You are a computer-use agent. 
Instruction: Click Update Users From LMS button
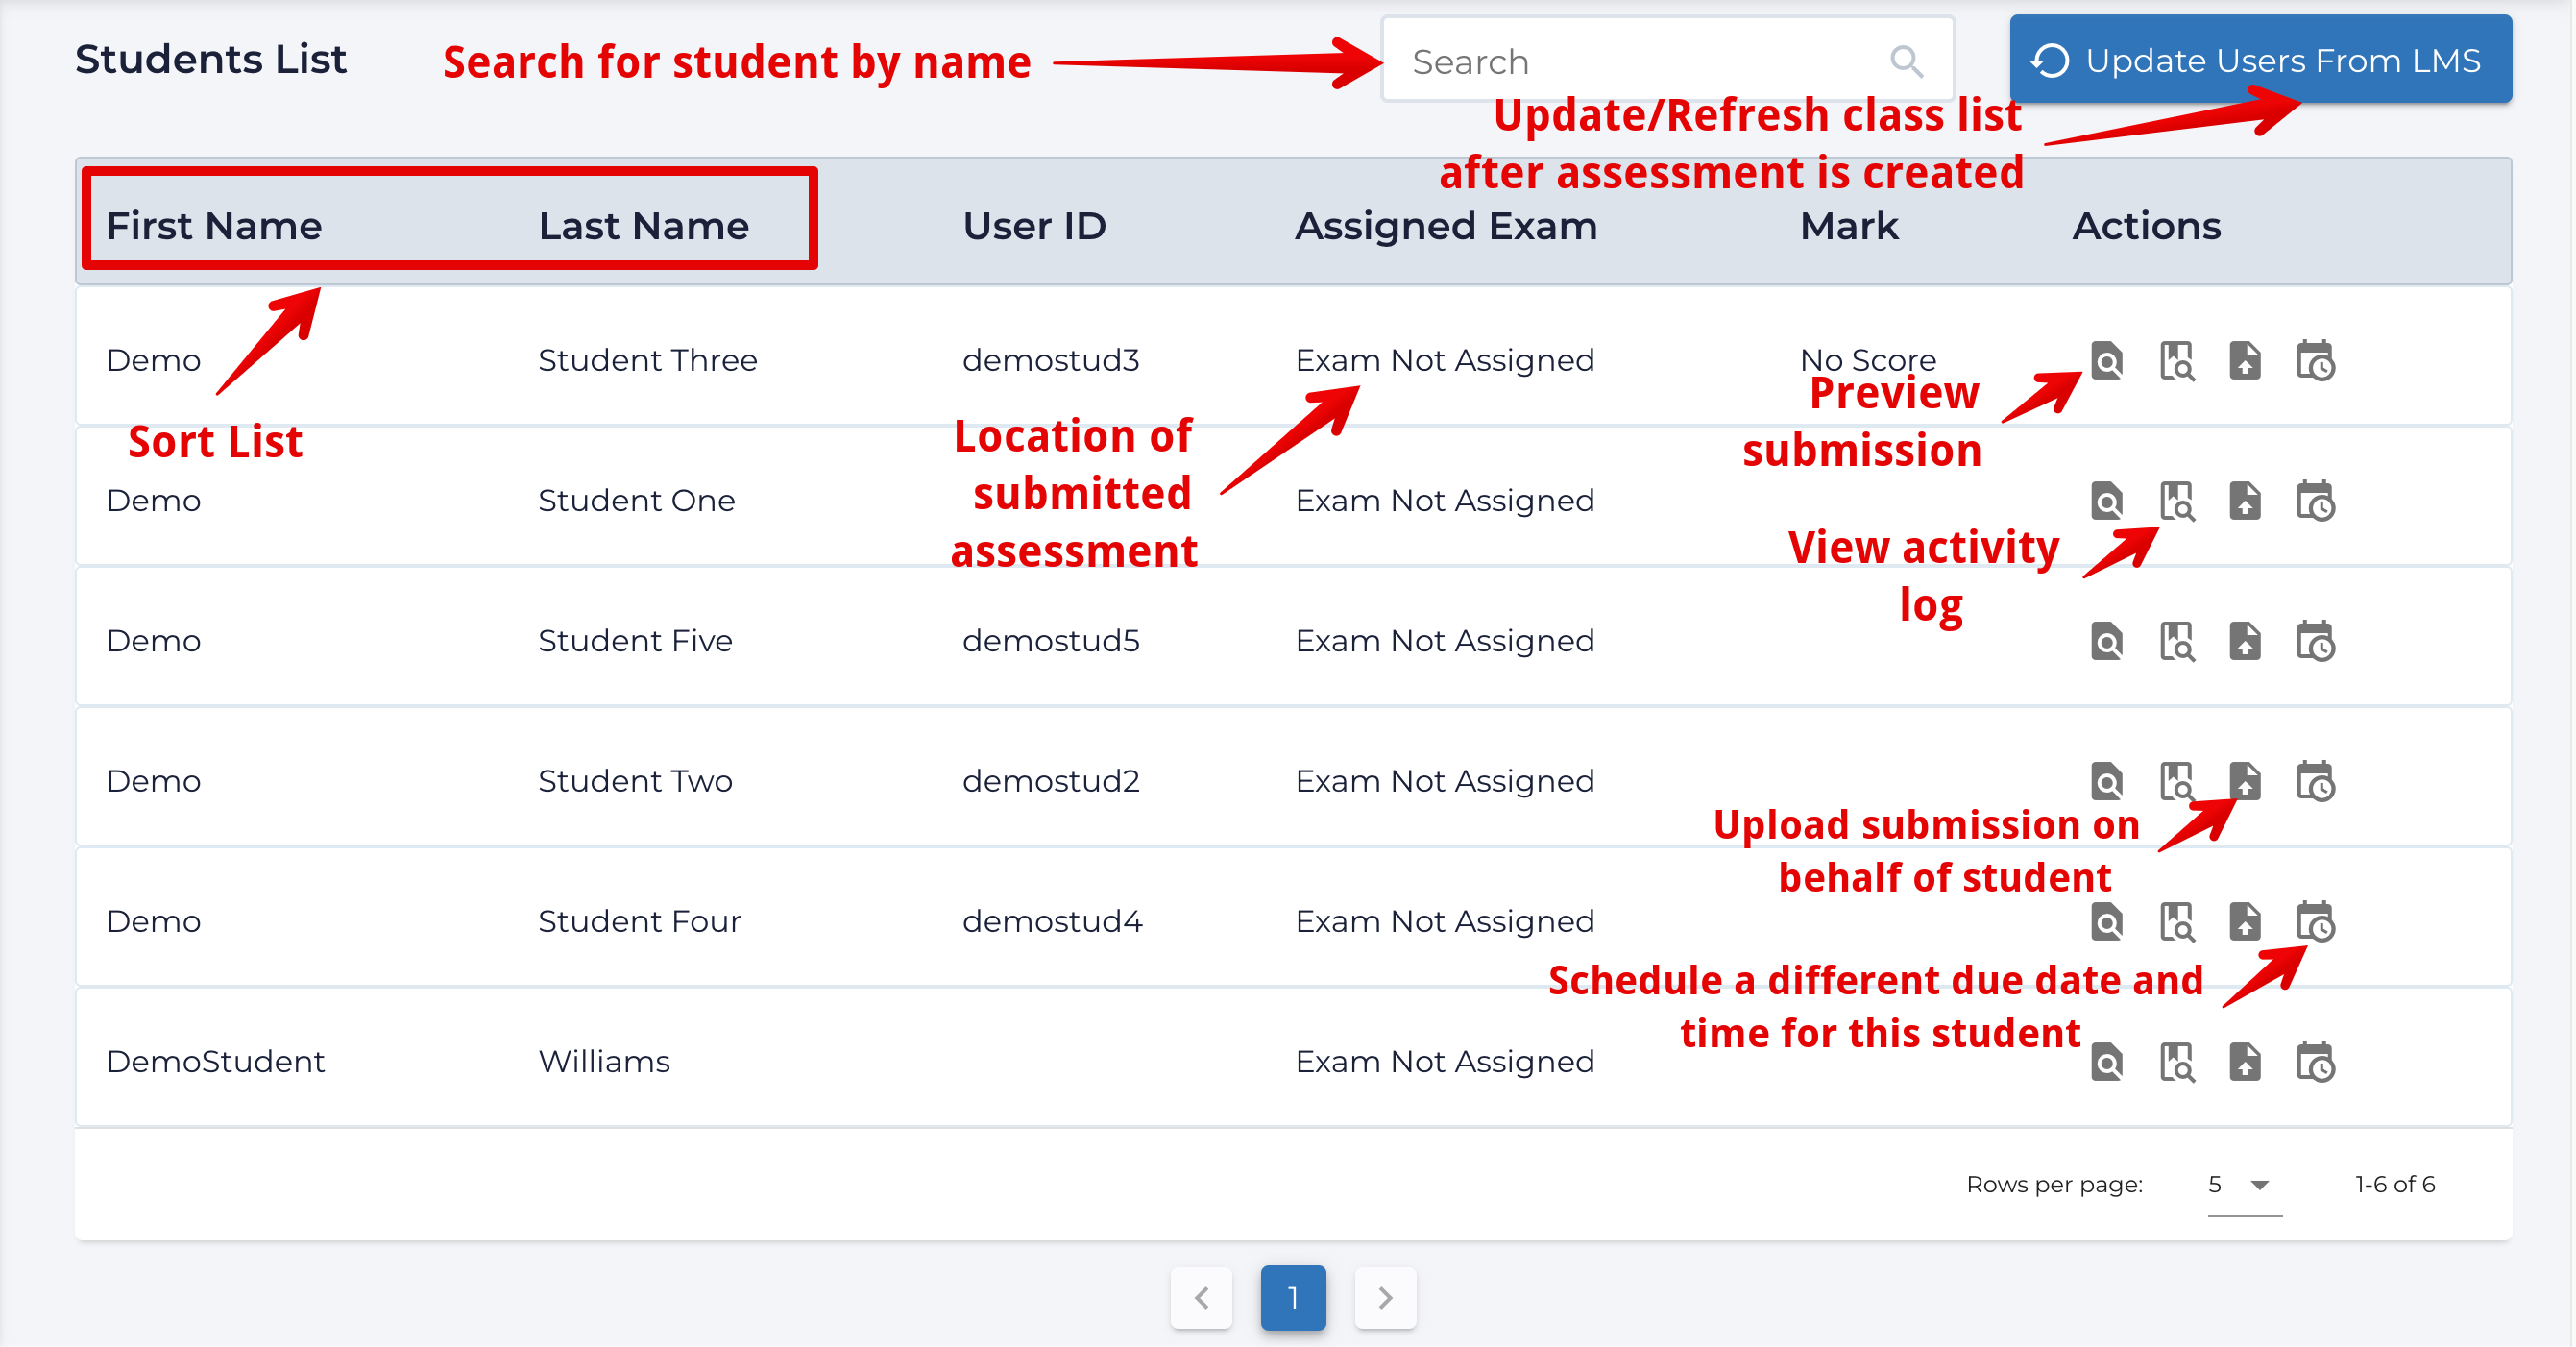[2259, 60]
